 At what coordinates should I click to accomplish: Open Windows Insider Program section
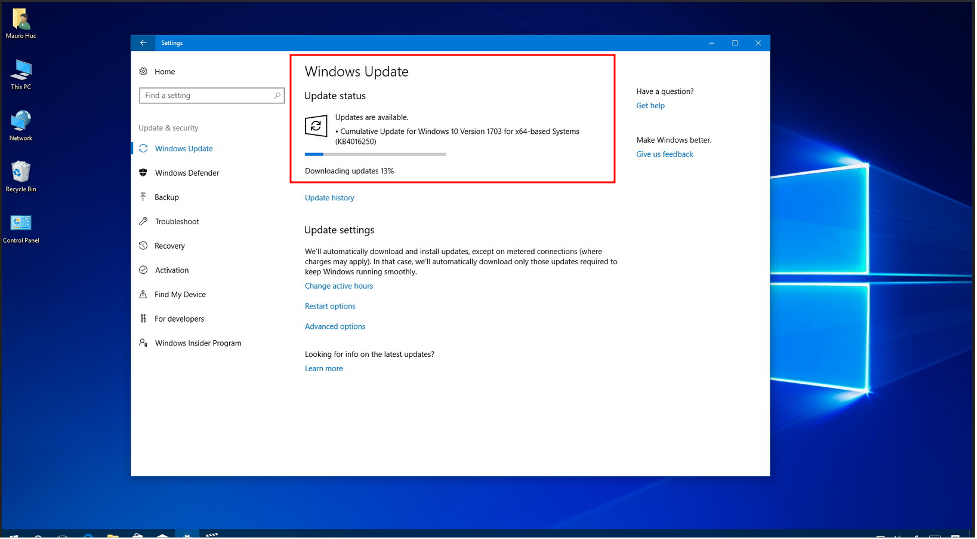click(x=198, y=343)
